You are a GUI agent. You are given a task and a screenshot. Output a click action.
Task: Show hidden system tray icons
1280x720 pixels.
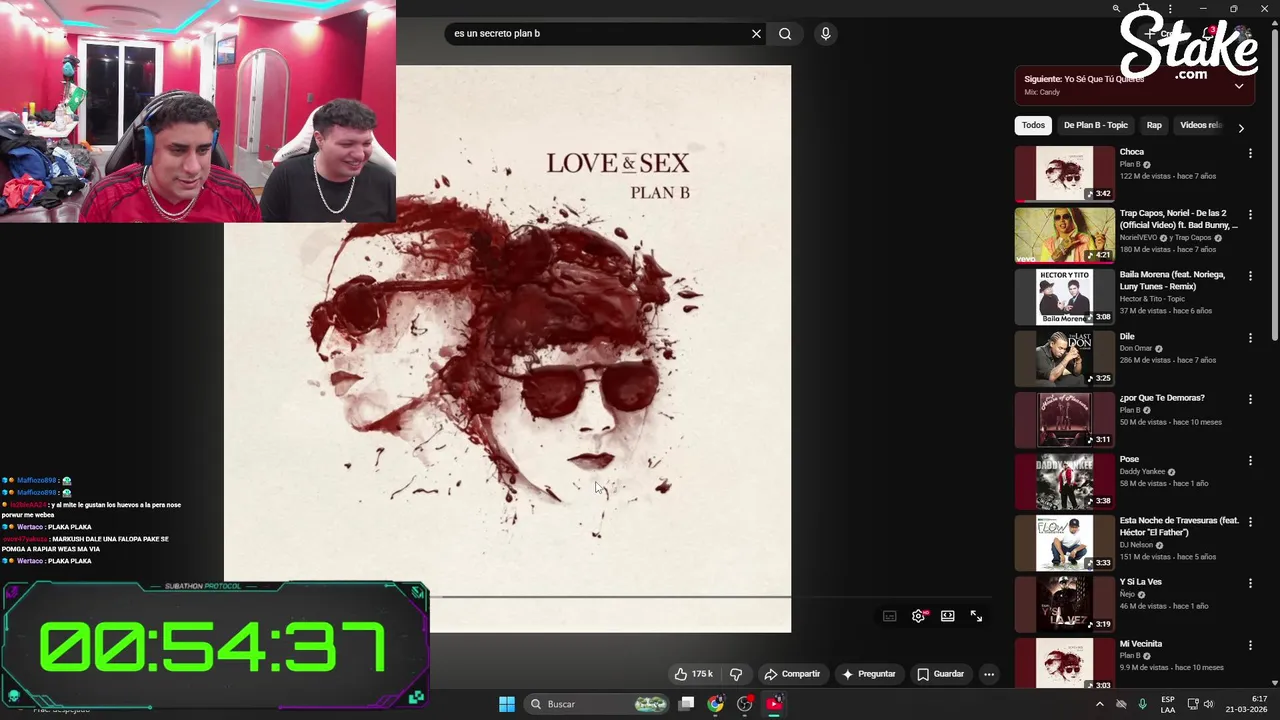1100,704
